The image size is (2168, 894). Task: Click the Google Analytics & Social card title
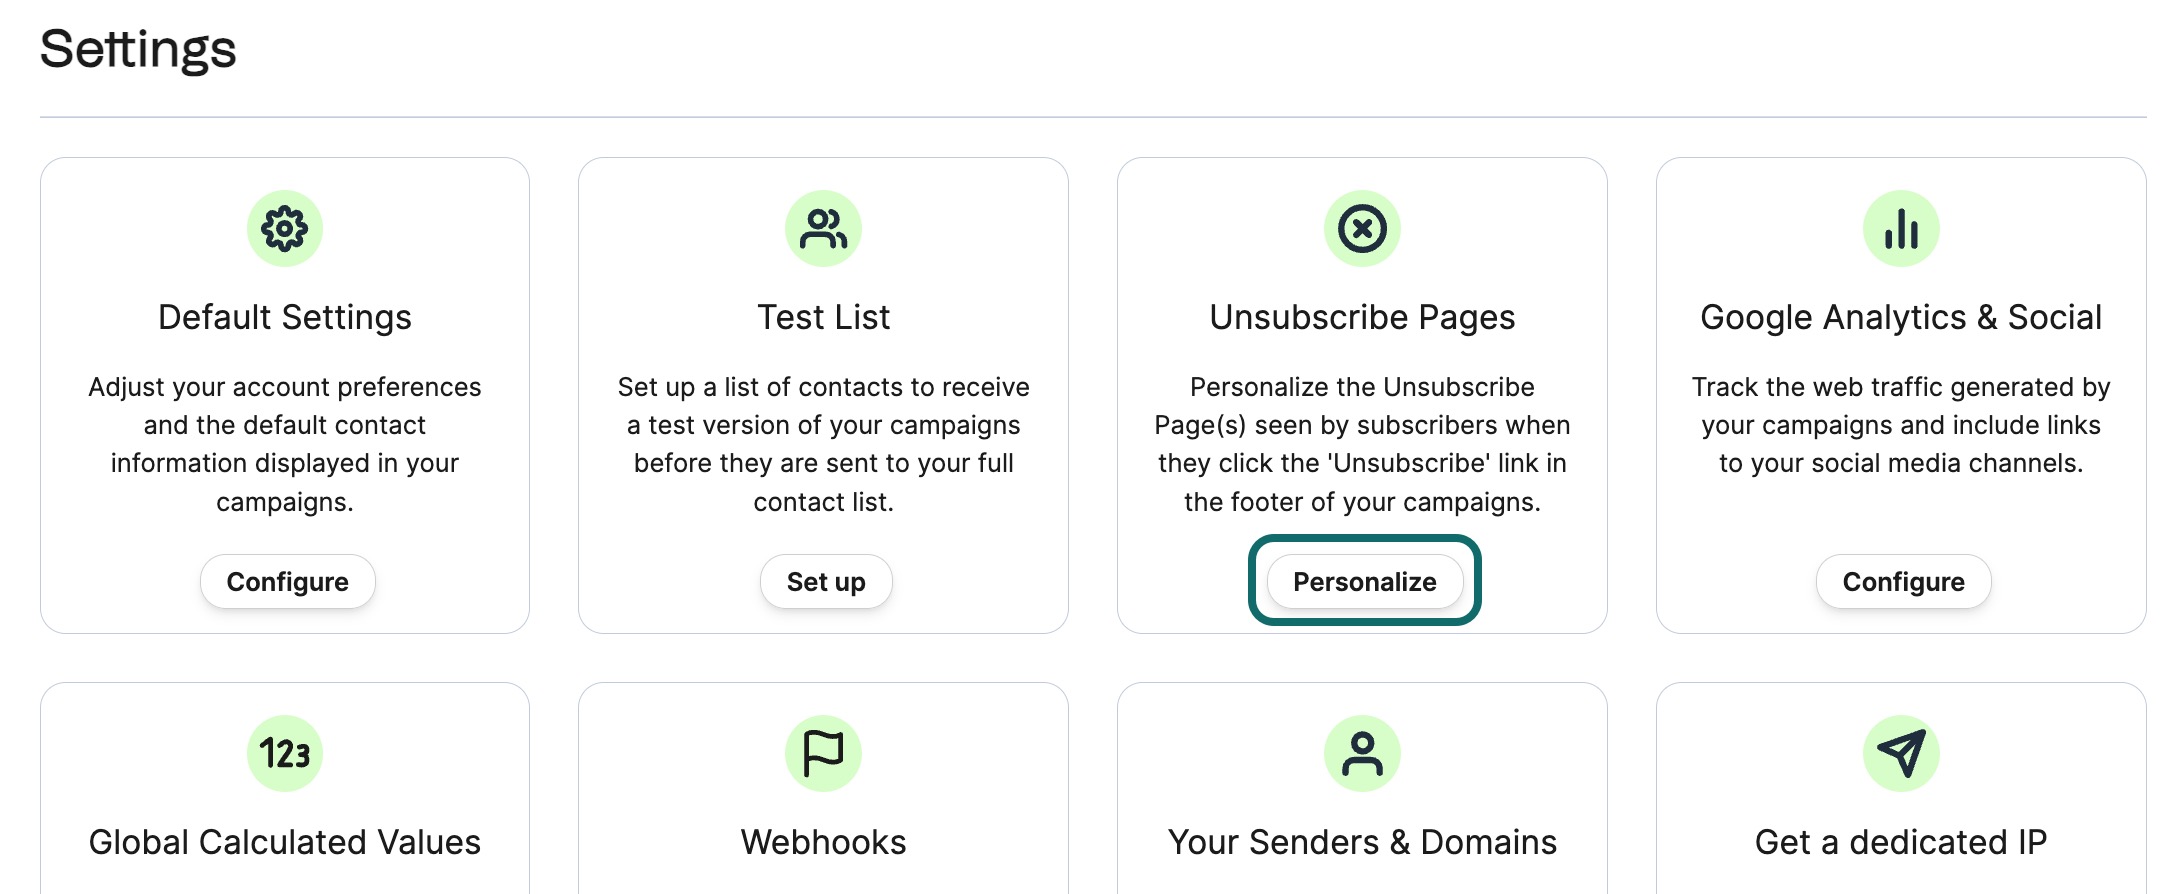[x=1901, y=317]
